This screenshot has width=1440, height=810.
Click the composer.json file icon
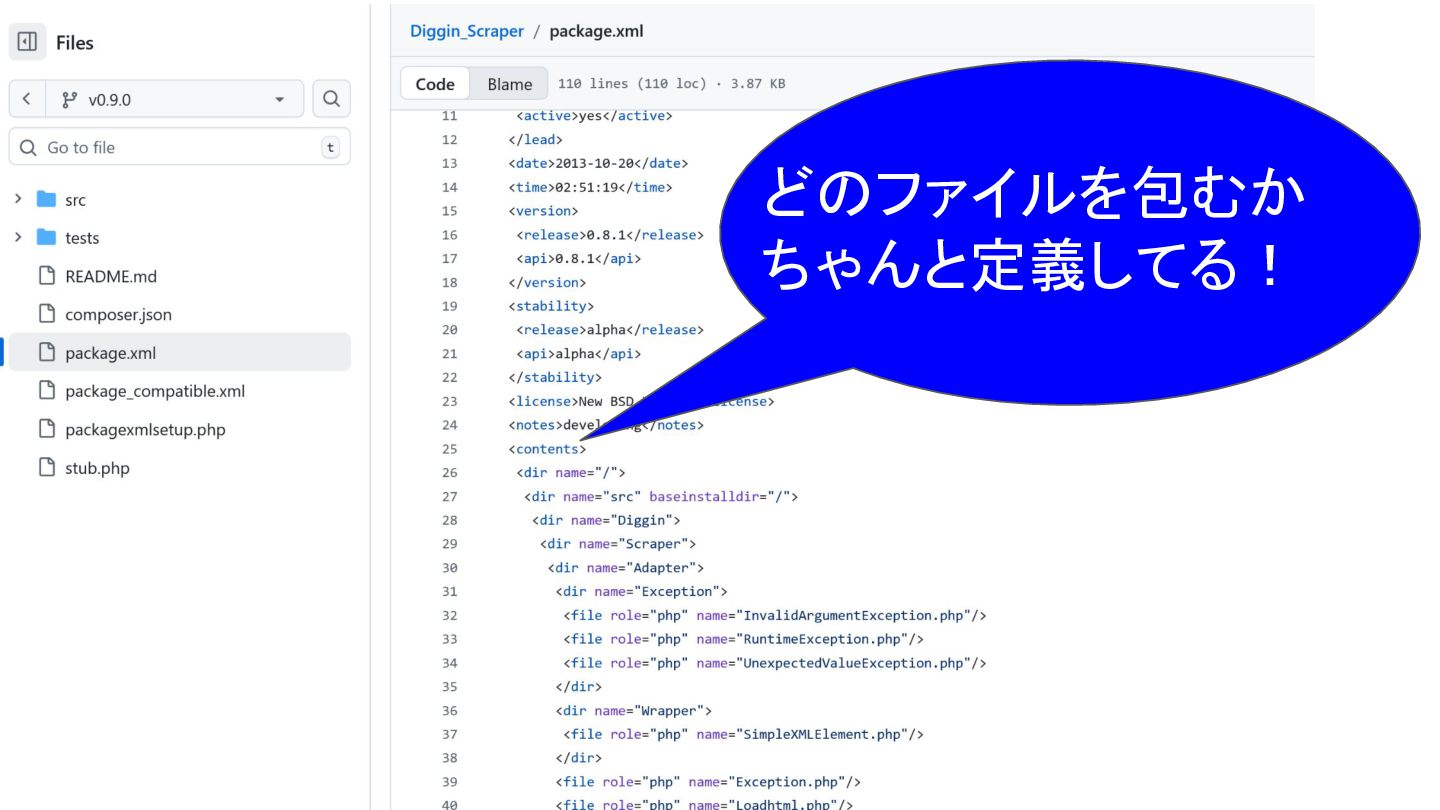pos(46,314)
